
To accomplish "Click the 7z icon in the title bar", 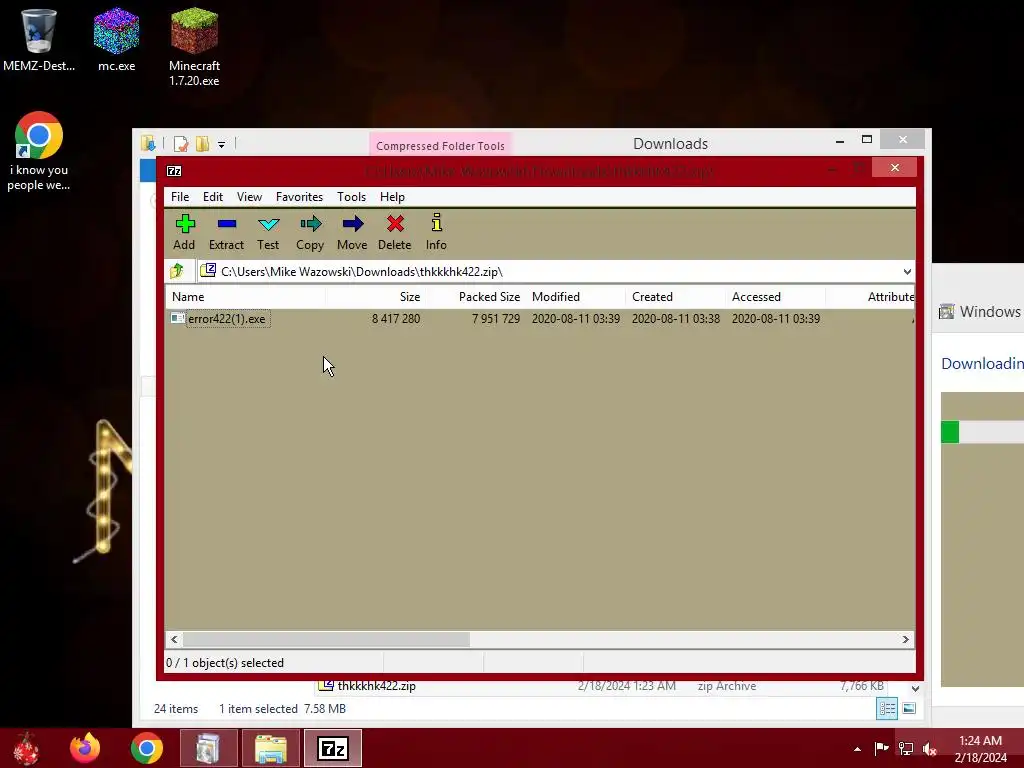I will (x=174, y=171).
